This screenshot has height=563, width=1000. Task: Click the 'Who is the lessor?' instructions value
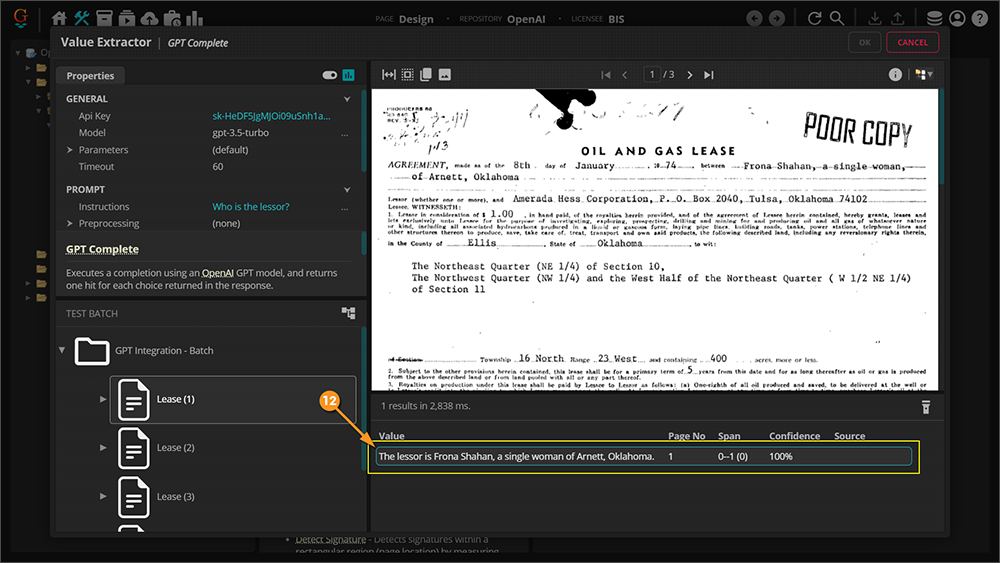(x=251, y=207)
